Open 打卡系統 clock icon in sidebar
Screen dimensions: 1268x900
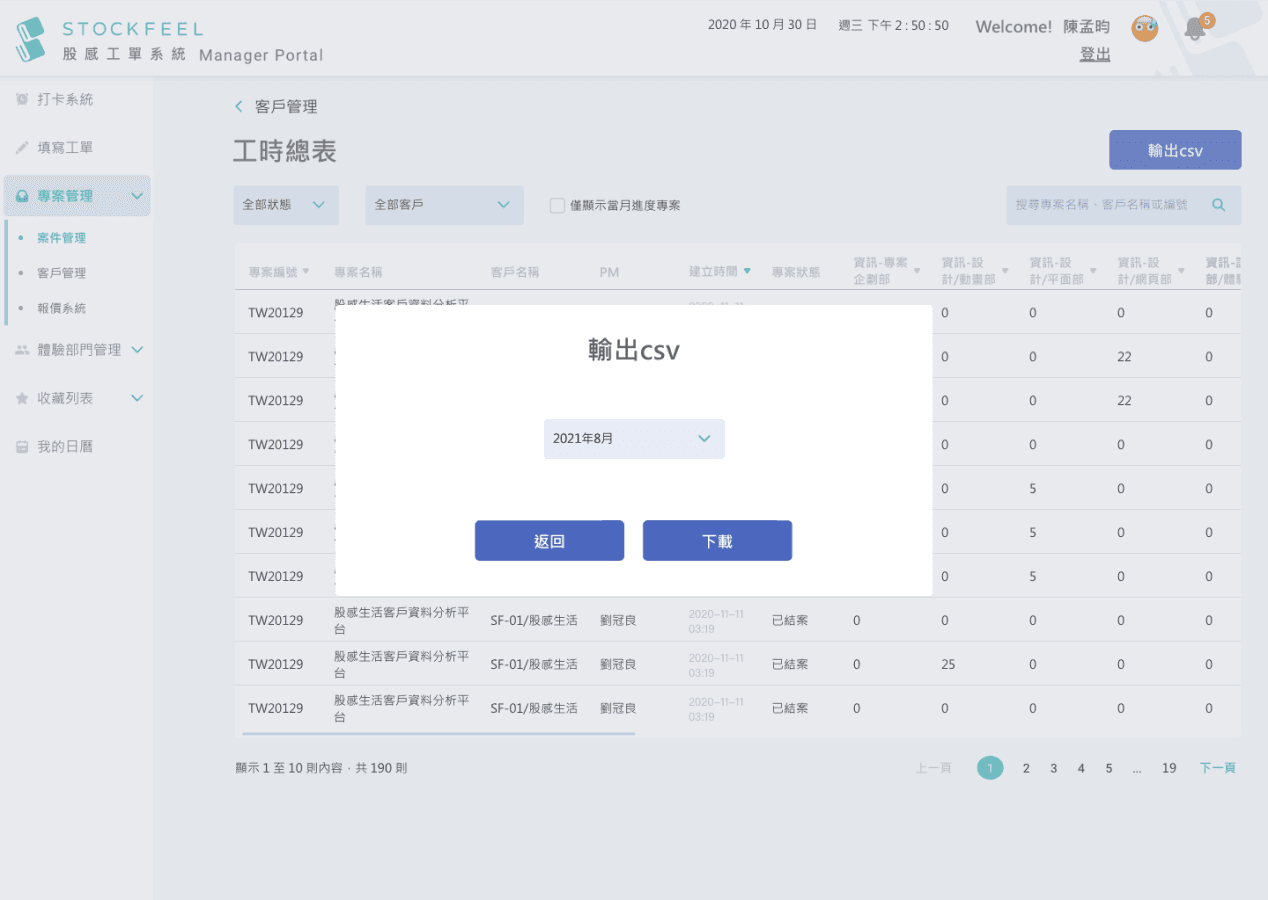click(x=22, y=100)
